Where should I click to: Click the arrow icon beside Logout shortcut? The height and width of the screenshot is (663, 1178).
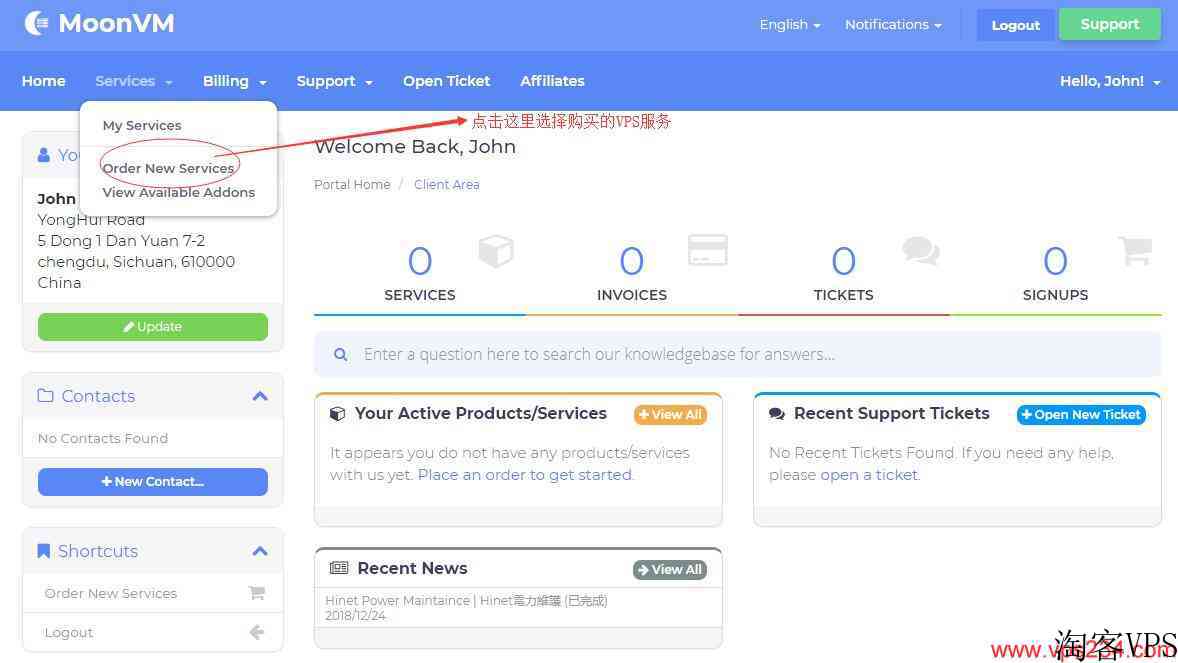(257, 632)
